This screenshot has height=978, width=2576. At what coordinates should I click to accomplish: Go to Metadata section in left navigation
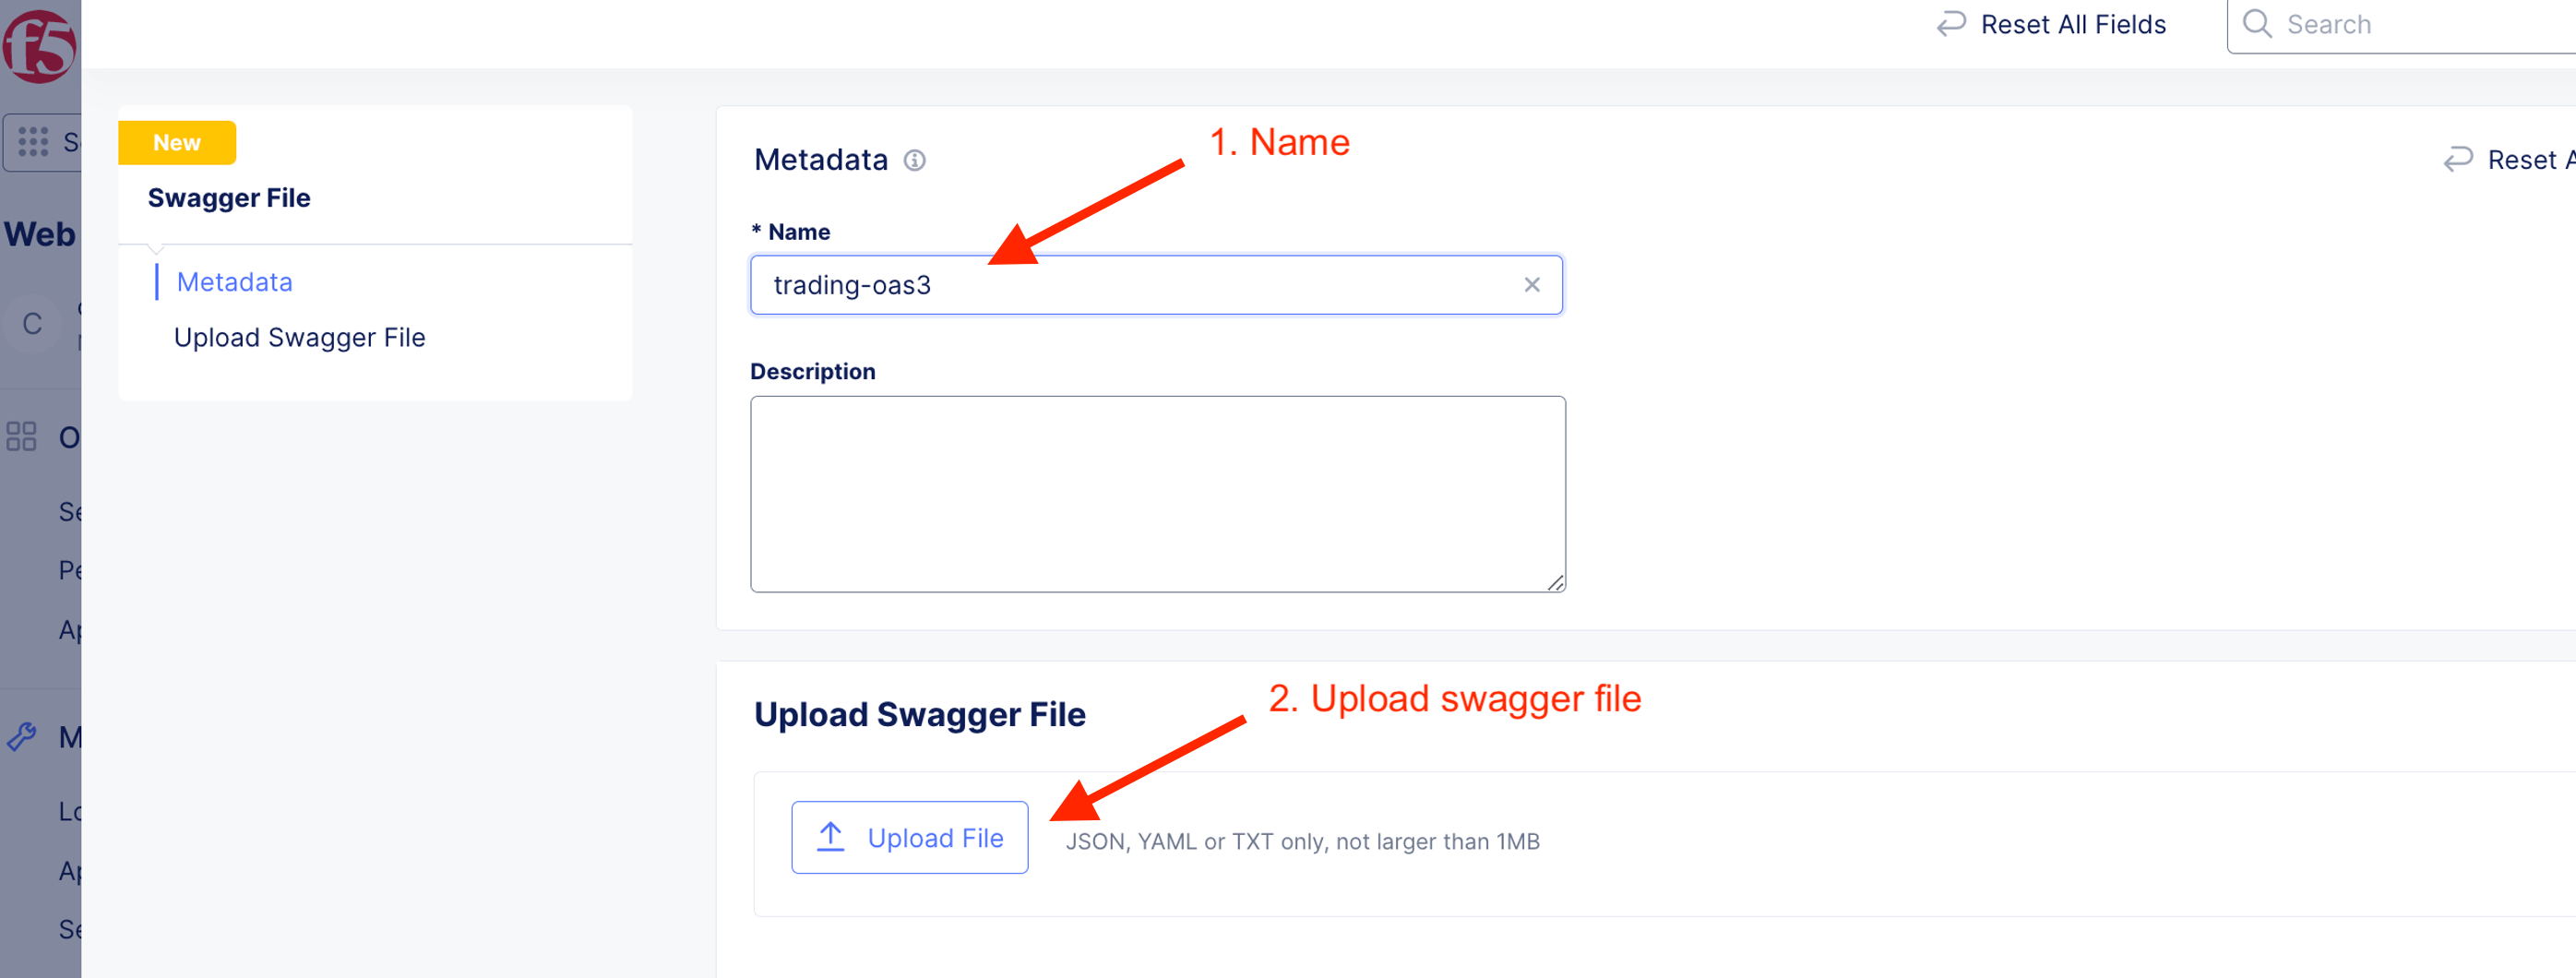point(234,282)
